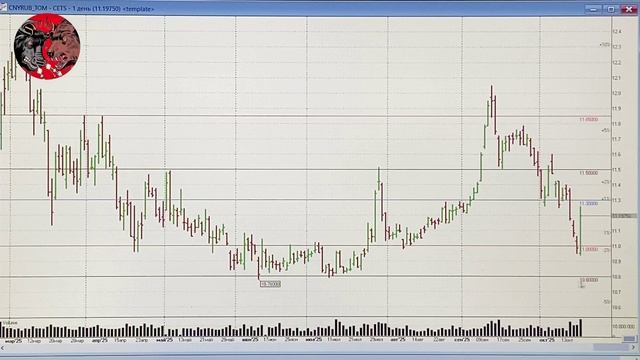
Task: Click the Volume label in the lower pane
Action: click(9, 323)
